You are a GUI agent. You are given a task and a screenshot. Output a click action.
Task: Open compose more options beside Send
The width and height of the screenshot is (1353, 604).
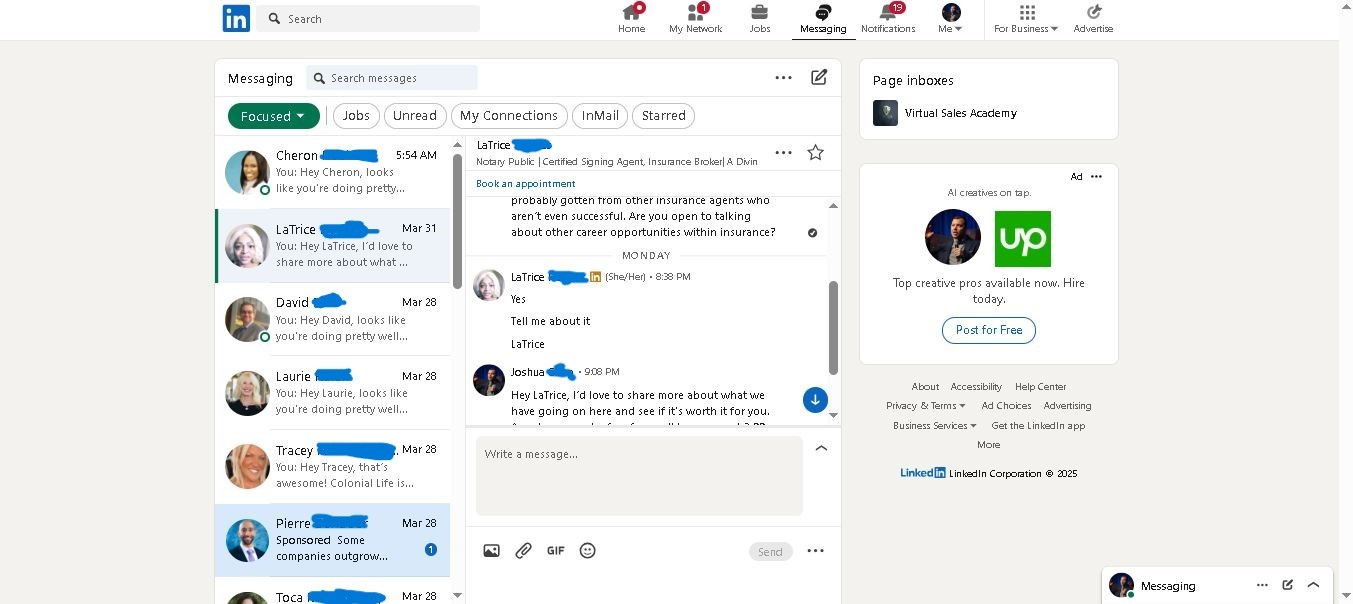[815, 551]
